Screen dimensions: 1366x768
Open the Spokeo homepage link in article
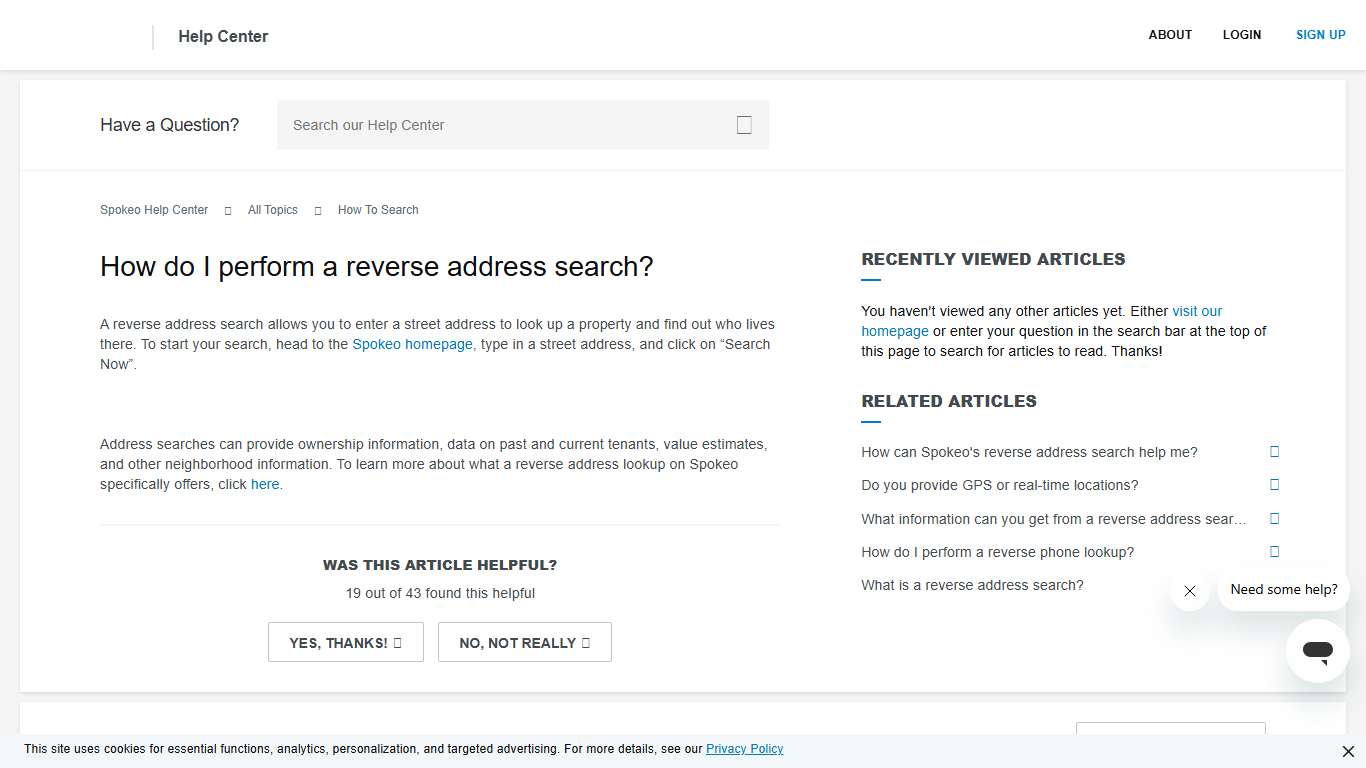coord(412,344)
